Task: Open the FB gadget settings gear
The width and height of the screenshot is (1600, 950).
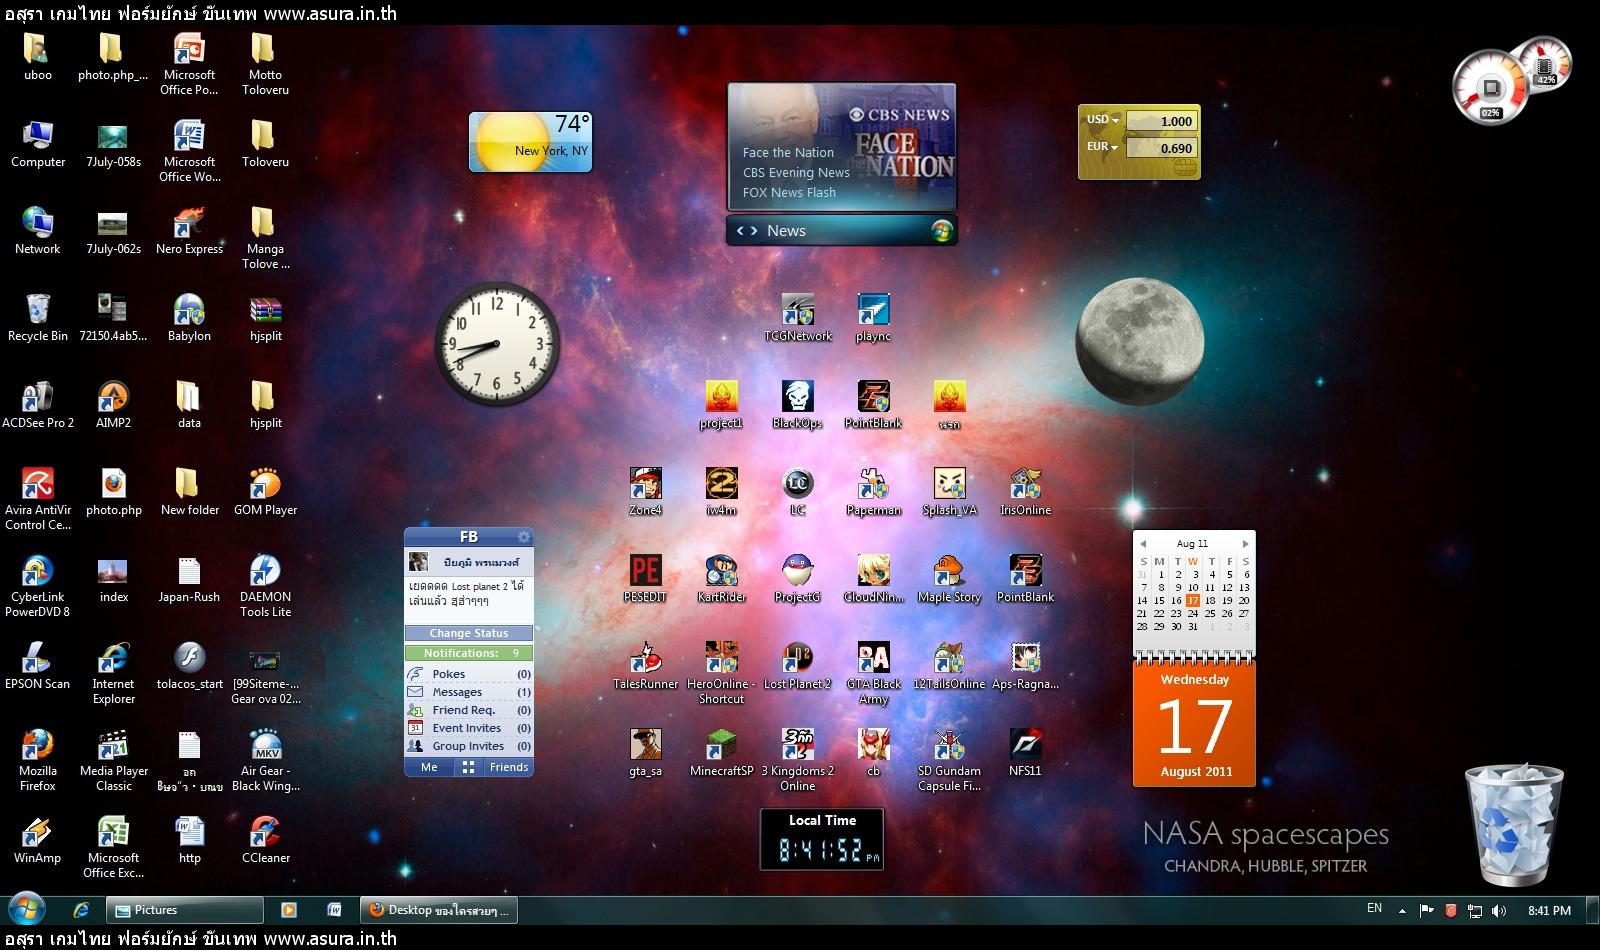Action: pyautogui.click(x=523, y=537)
